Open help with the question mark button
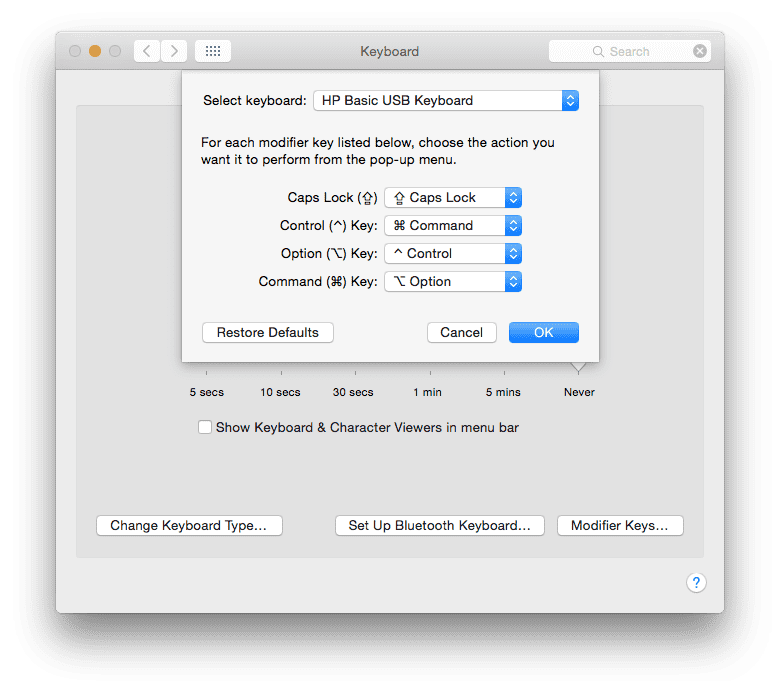 (696, 582)
